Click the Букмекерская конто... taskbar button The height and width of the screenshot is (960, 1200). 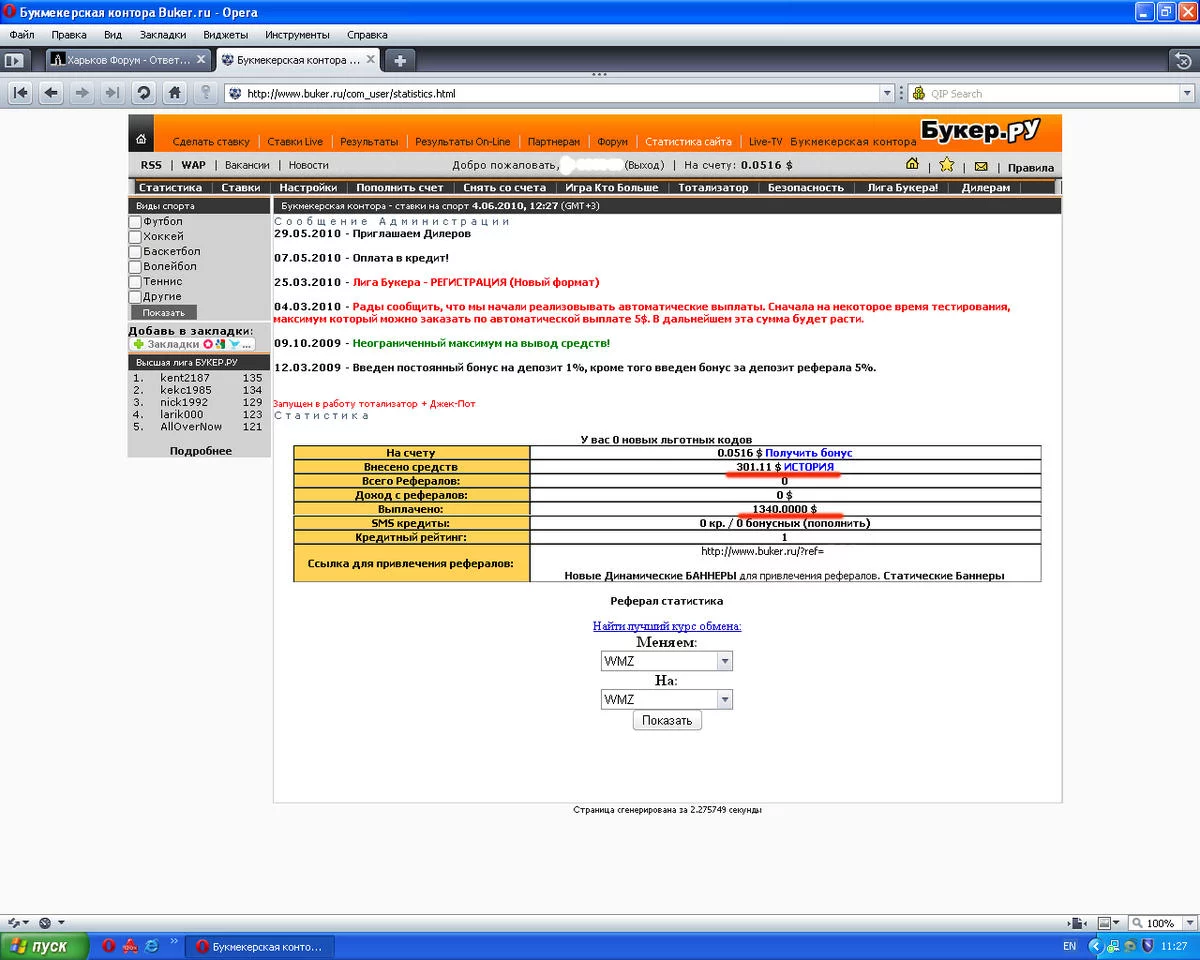(x=260, y=946)
